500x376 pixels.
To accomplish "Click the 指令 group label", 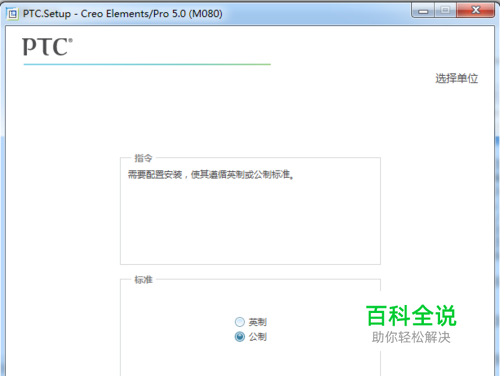I will click(x=143, y=158).
